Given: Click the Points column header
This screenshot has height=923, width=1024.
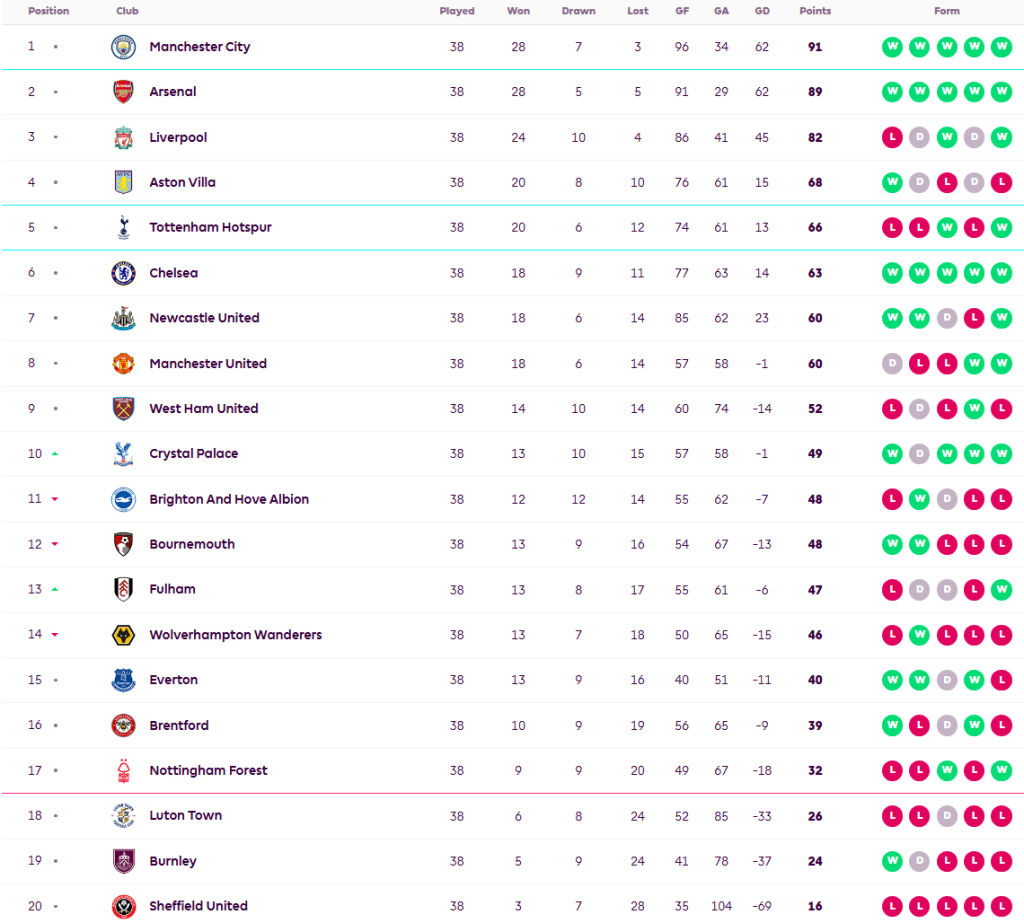Looking at the screenshot, I should (x=815, y=12).
